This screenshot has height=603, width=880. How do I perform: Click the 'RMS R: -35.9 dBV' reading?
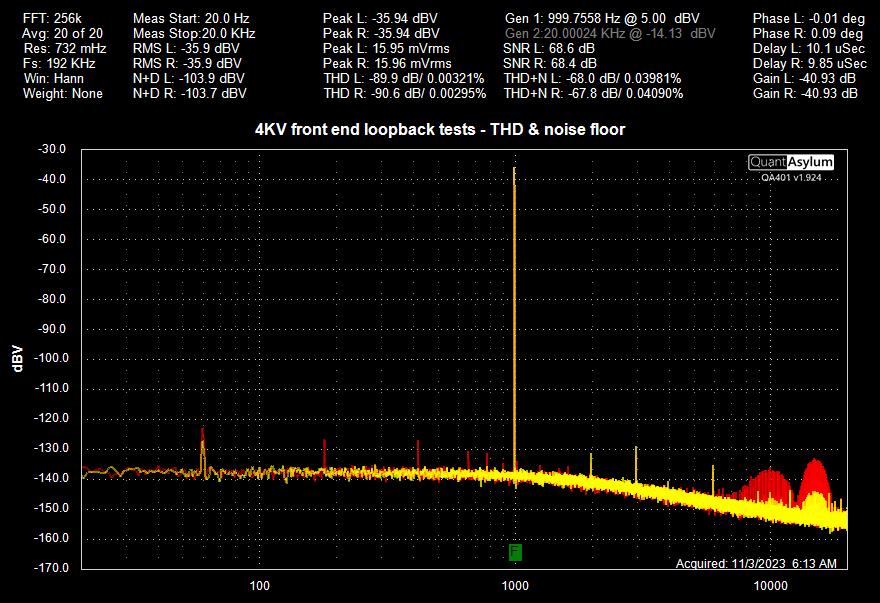tap(187, 63)
